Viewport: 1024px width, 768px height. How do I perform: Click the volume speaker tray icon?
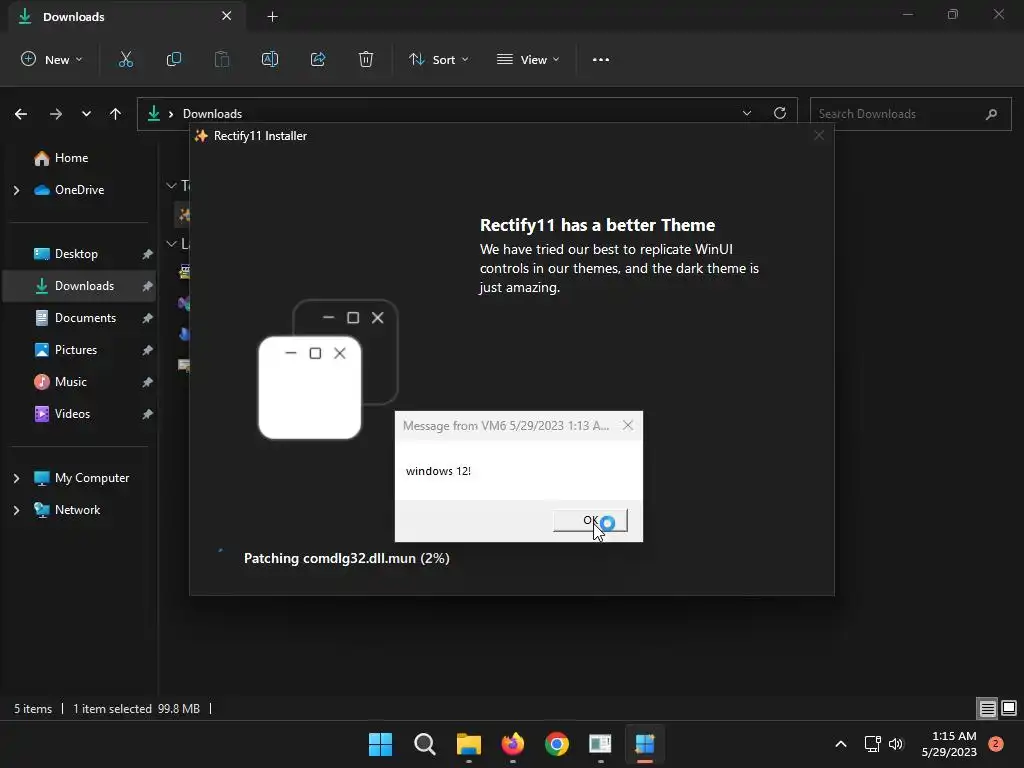896,744
